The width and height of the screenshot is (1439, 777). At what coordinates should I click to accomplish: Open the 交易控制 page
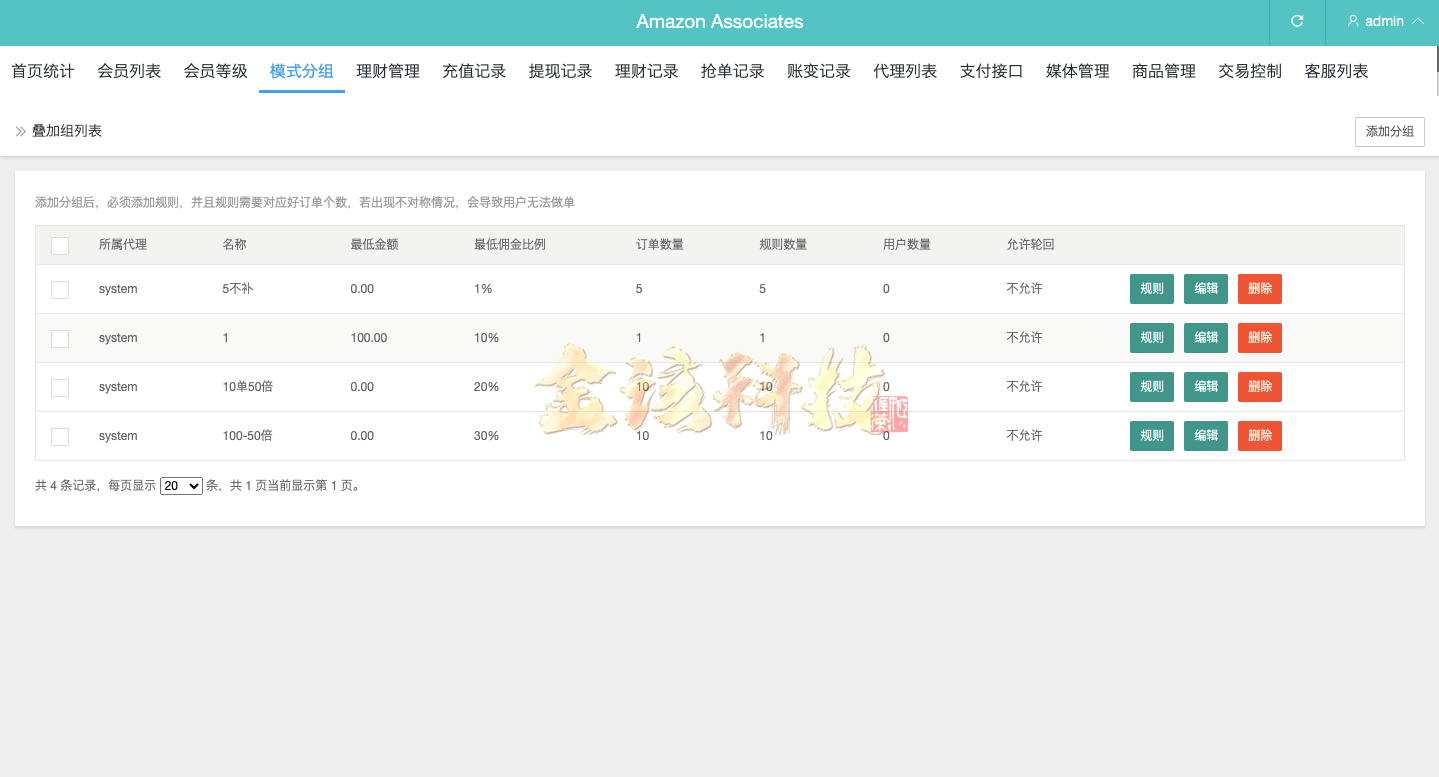1249,71
